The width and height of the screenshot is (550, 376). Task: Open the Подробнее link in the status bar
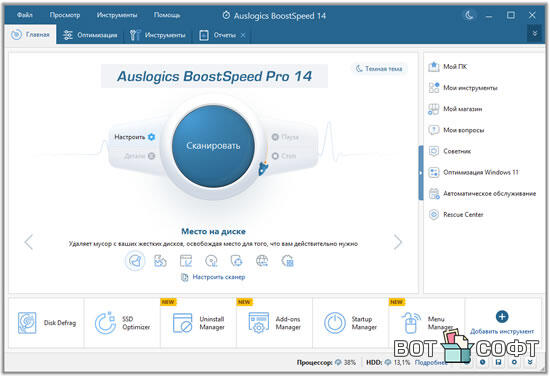431,362
